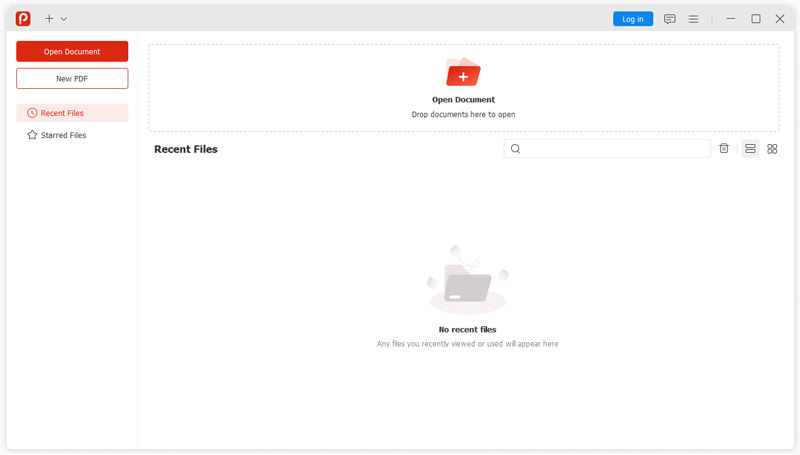Minimize the application window
The height and width of the screenshot is (455, 800).
coord(731,19)
